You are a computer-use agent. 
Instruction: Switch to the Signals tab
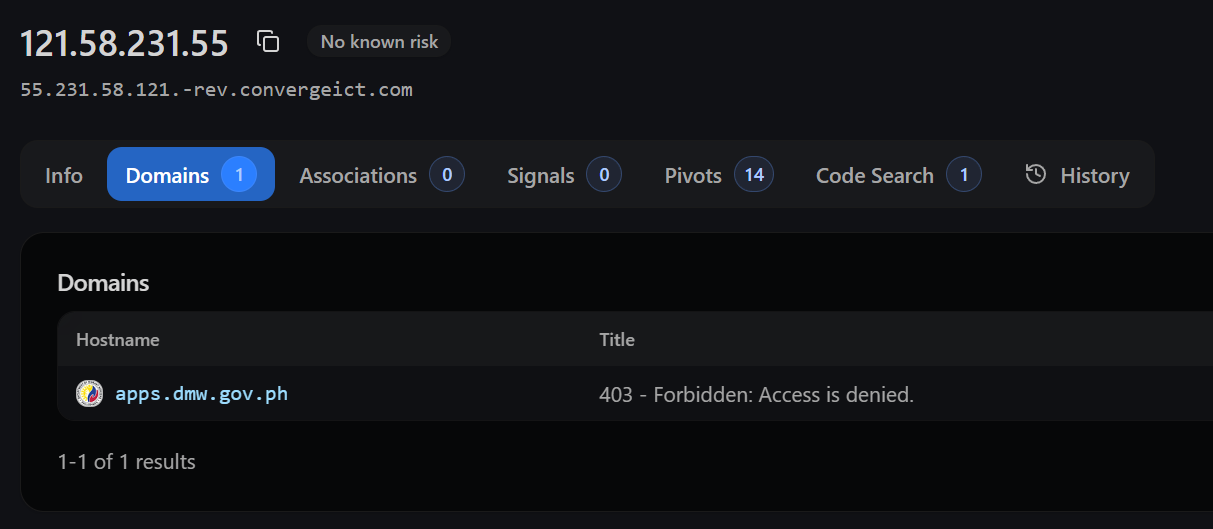coord(564,175)
